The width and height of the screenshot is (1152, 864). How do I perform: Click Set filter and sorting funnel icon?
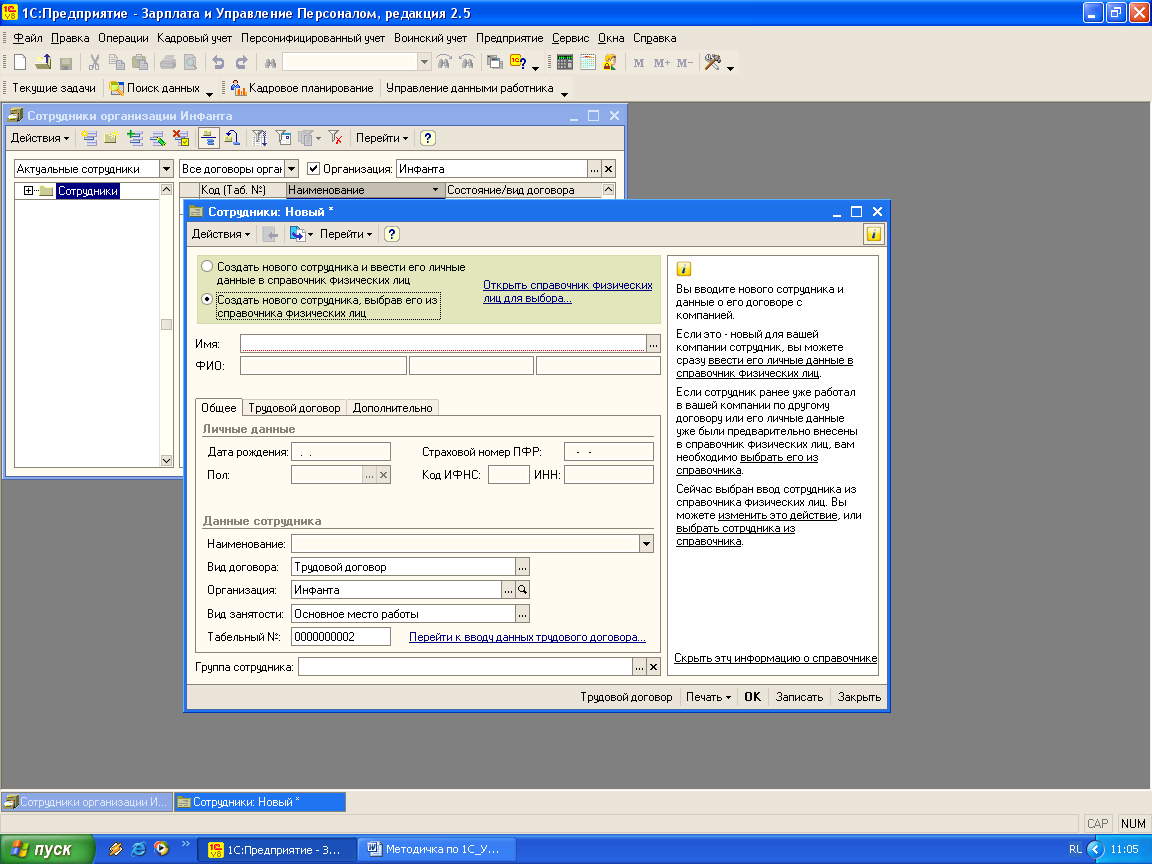(259, 137)
